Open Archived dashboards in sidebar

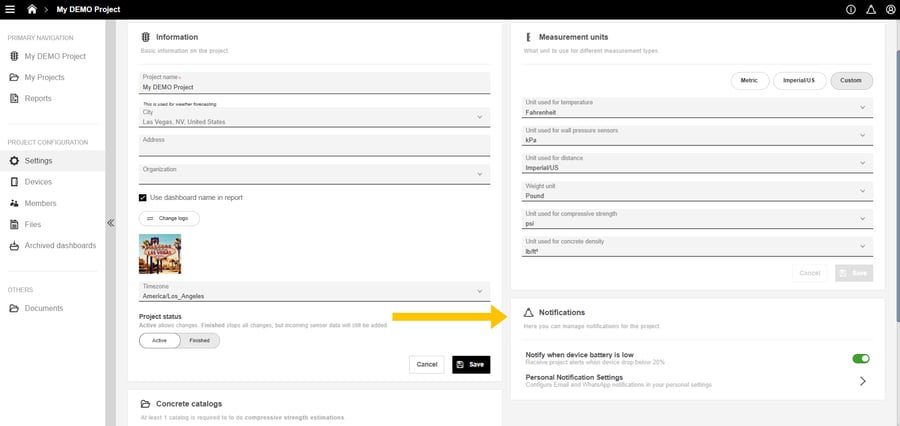[x=60, y=246]
